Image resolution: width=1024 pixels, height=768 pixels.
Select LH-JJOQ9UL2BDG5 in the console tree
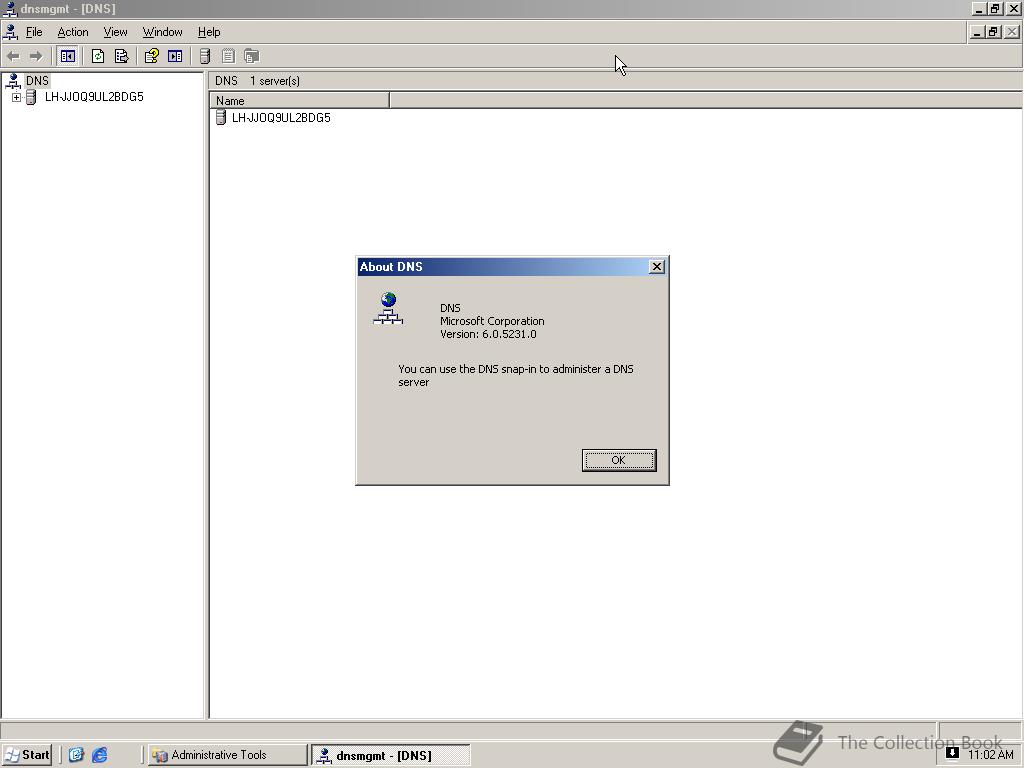point(94,97)
